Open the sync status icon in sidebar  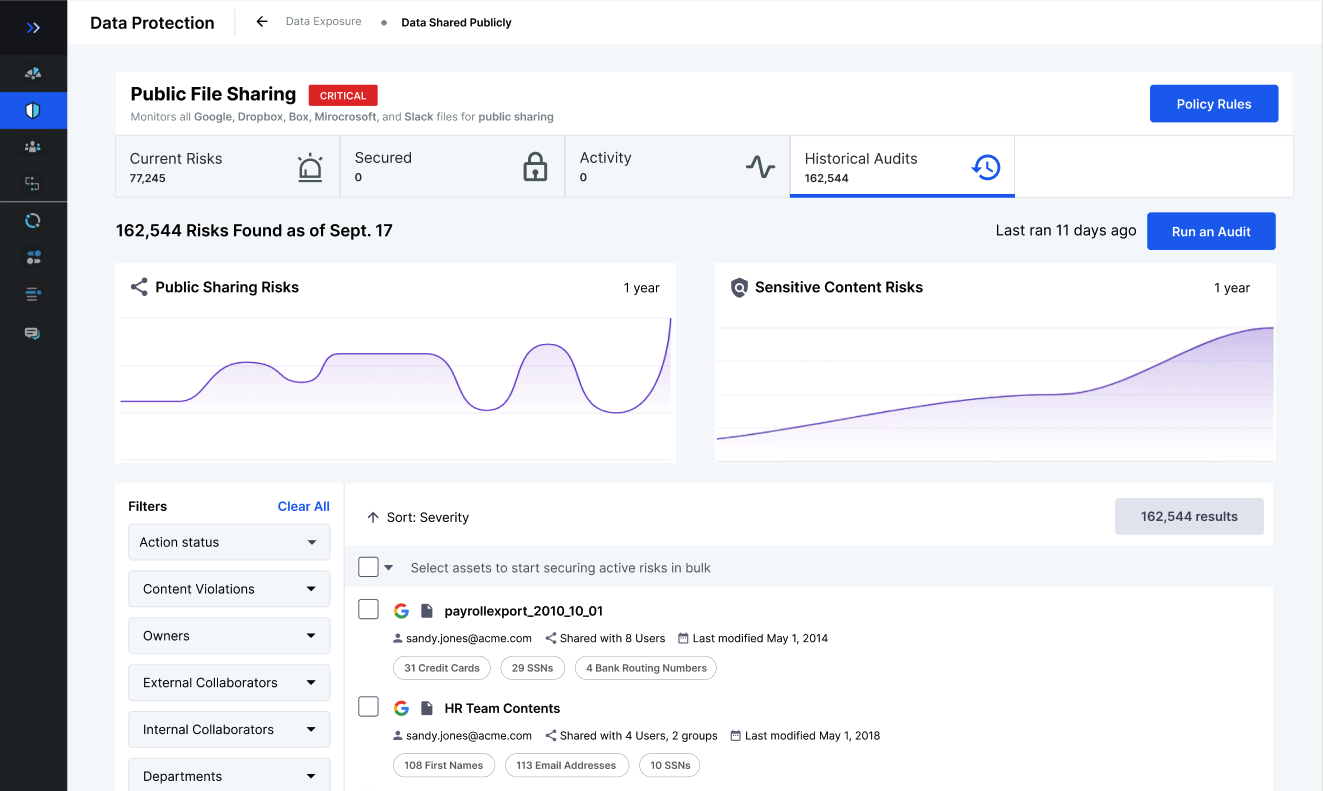[x=33, y=220]
